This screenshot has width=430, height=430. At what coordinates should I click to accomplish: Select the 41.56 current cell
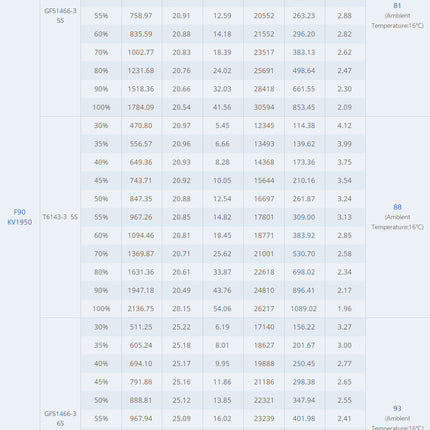click(x=222, y=107)
